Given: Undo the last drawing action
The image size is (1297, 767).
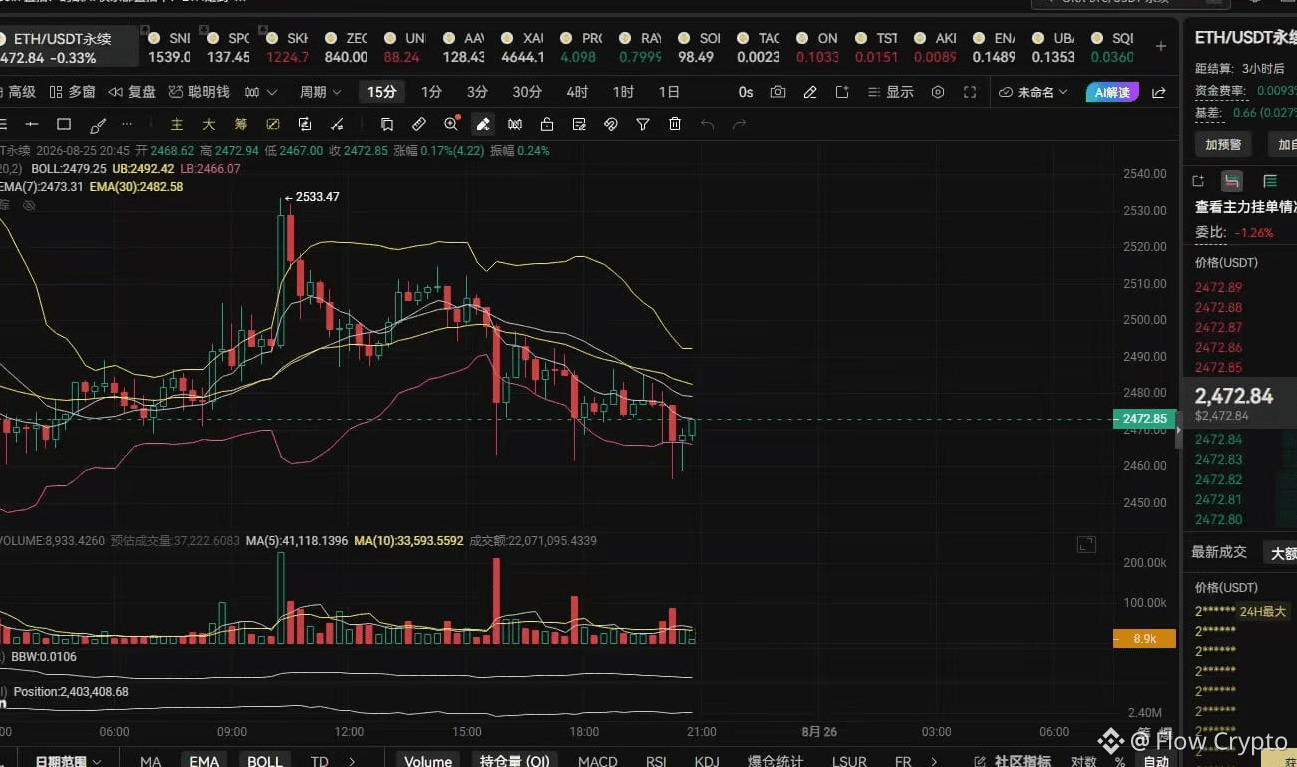Looking at the screenshot, I should click(x=708, y=125).
